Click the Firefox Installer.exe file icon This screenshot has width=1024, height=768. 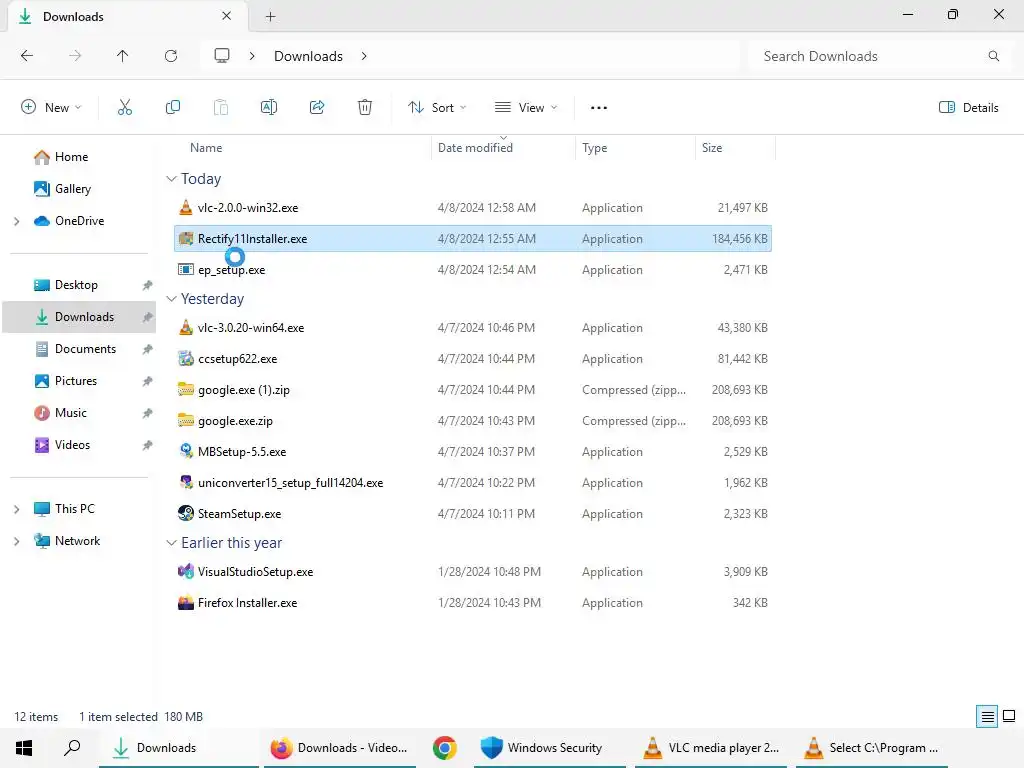(x=186, y=603)
